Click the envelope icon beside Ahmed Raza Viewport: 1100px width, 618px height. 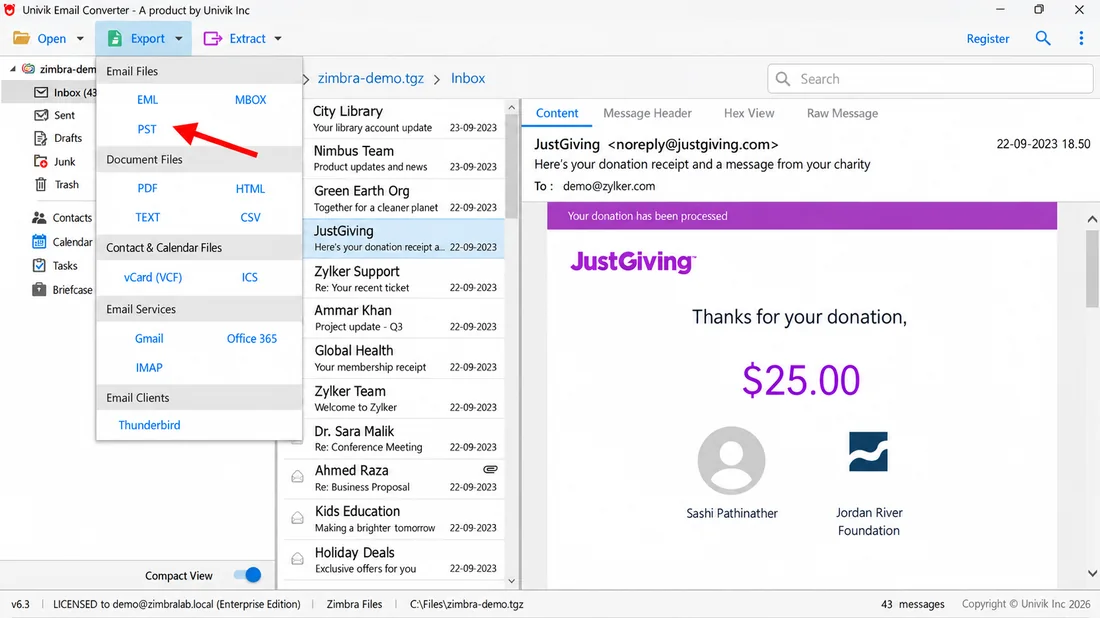pos(297,477)
